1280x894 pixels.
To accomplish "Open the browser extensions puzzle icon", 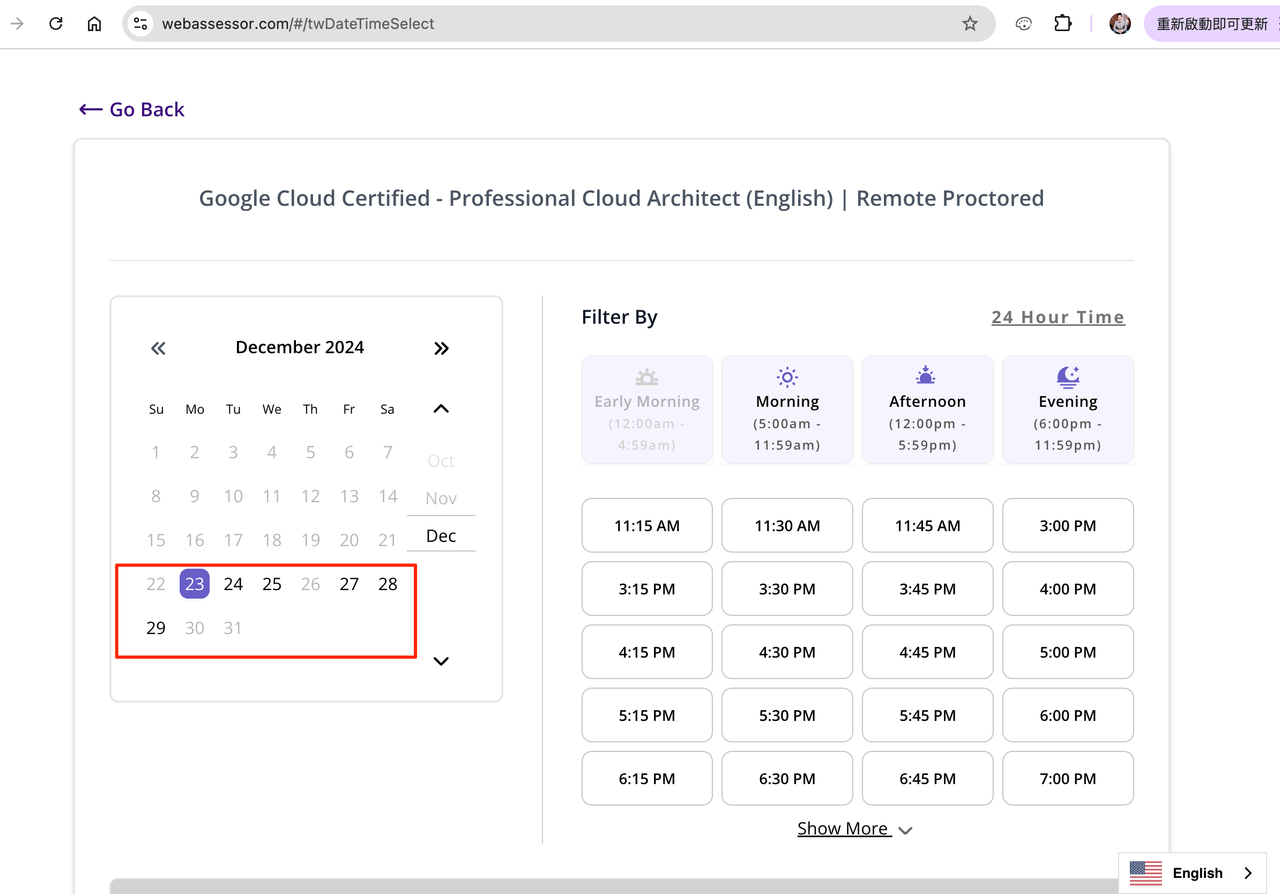I will (x=1063, y=24).
